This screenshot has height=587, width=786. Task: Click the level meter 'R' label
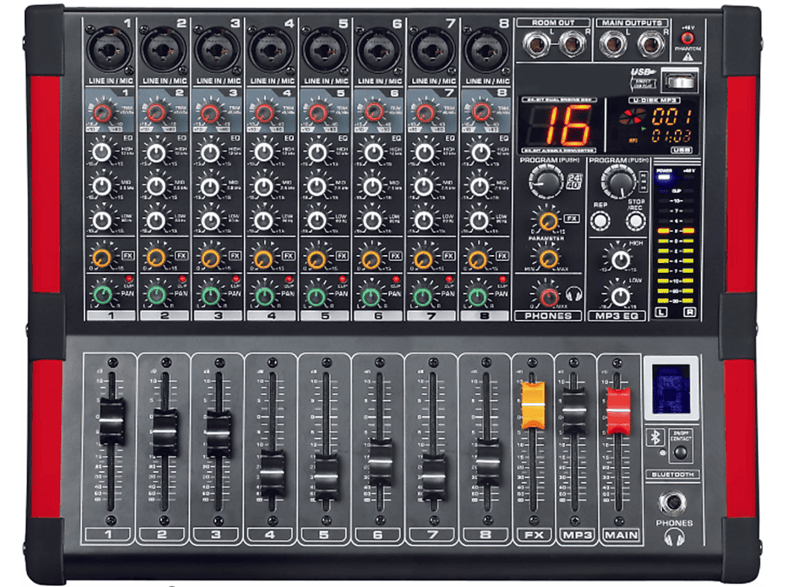click(x=690, y=313)
